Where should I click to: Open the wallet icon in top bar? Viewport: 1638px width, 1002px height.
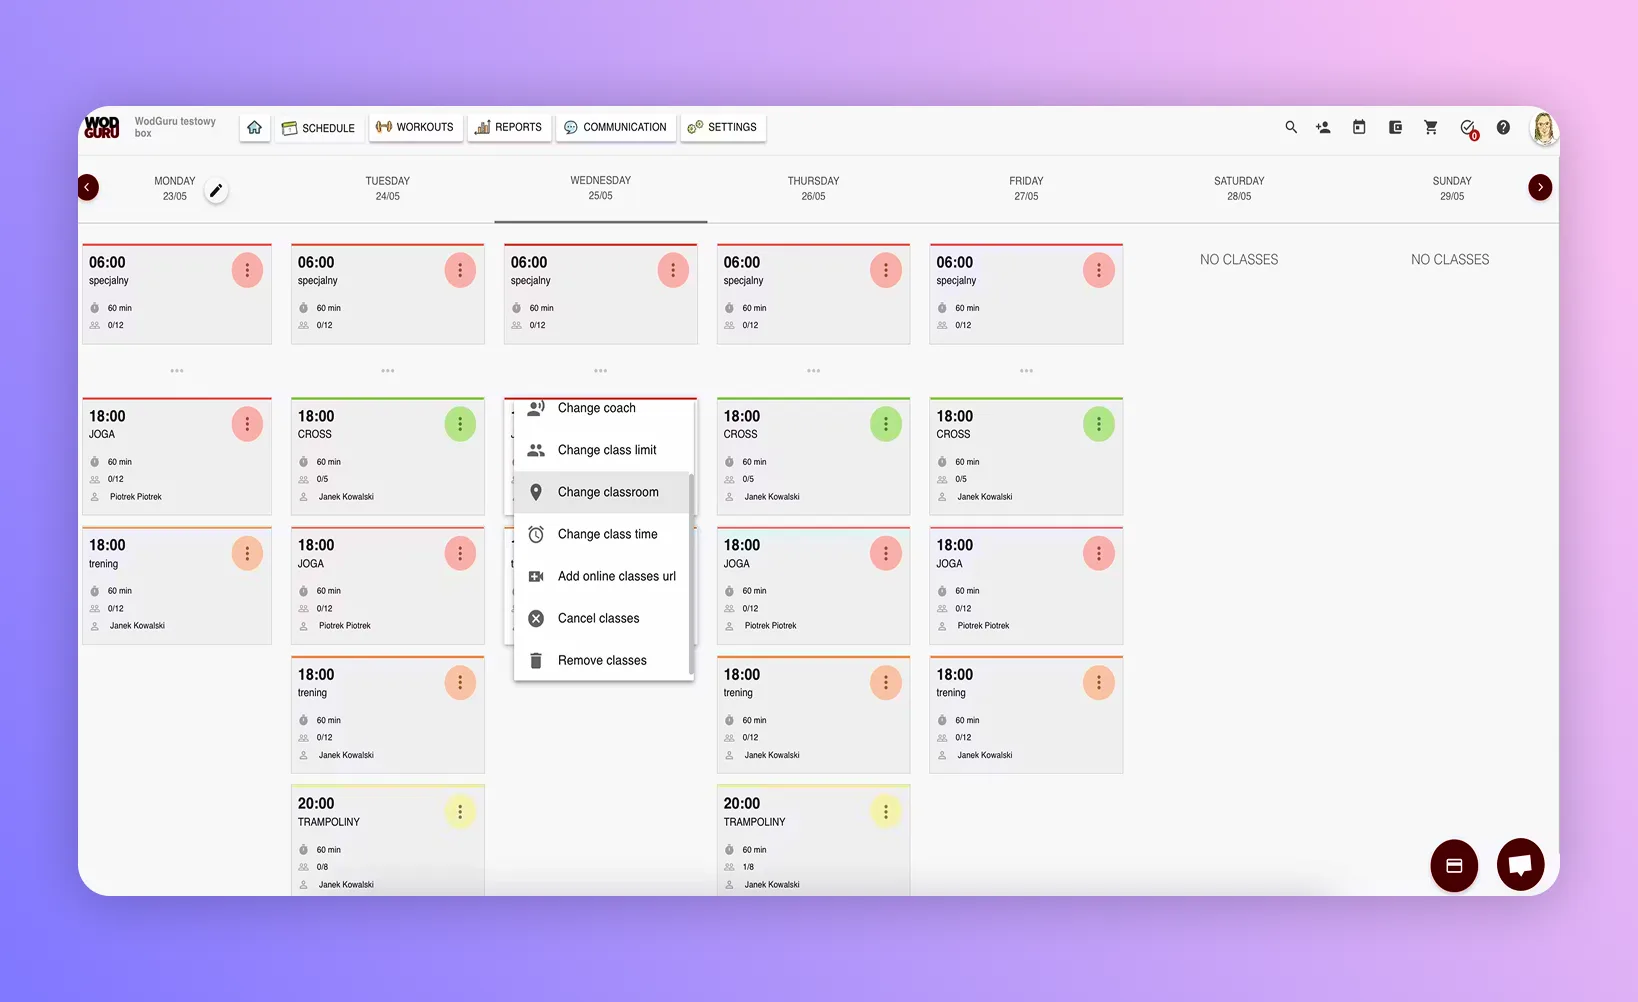pos(1395,127)
